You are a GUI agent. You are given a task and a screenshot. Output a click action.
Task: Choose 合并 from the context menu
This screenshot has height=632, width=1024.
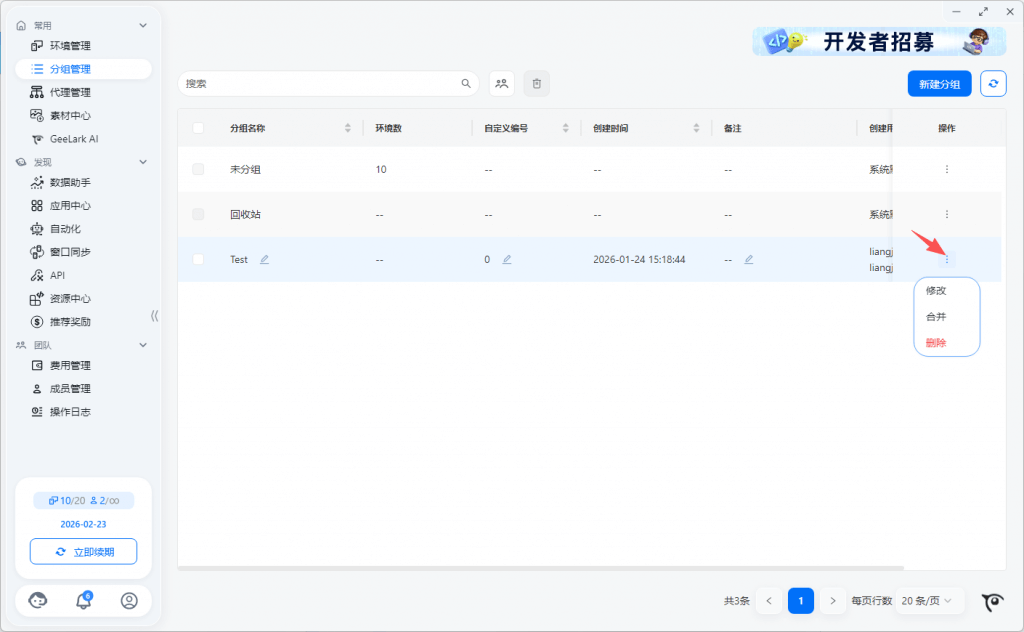coord(936,317)
